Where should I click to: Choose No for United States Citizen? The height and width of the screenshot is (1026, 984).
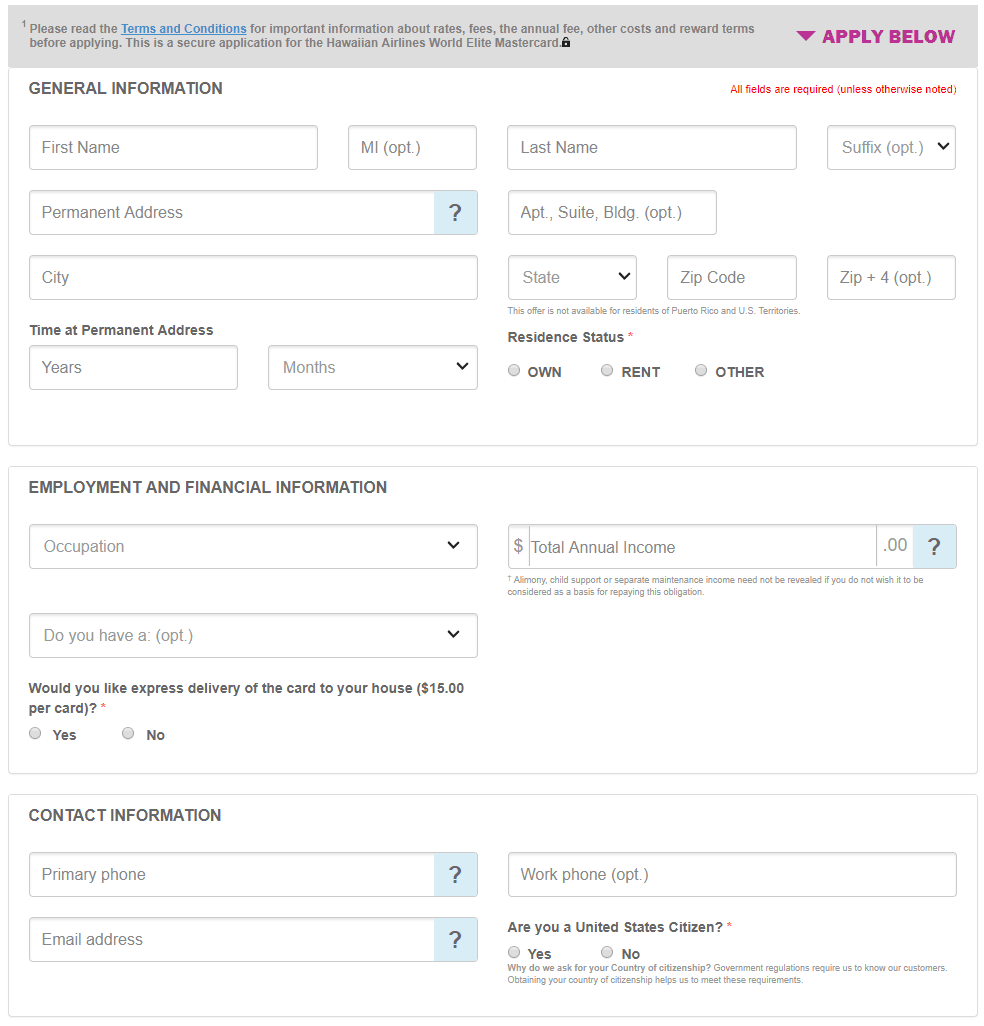tap(607, 953)
